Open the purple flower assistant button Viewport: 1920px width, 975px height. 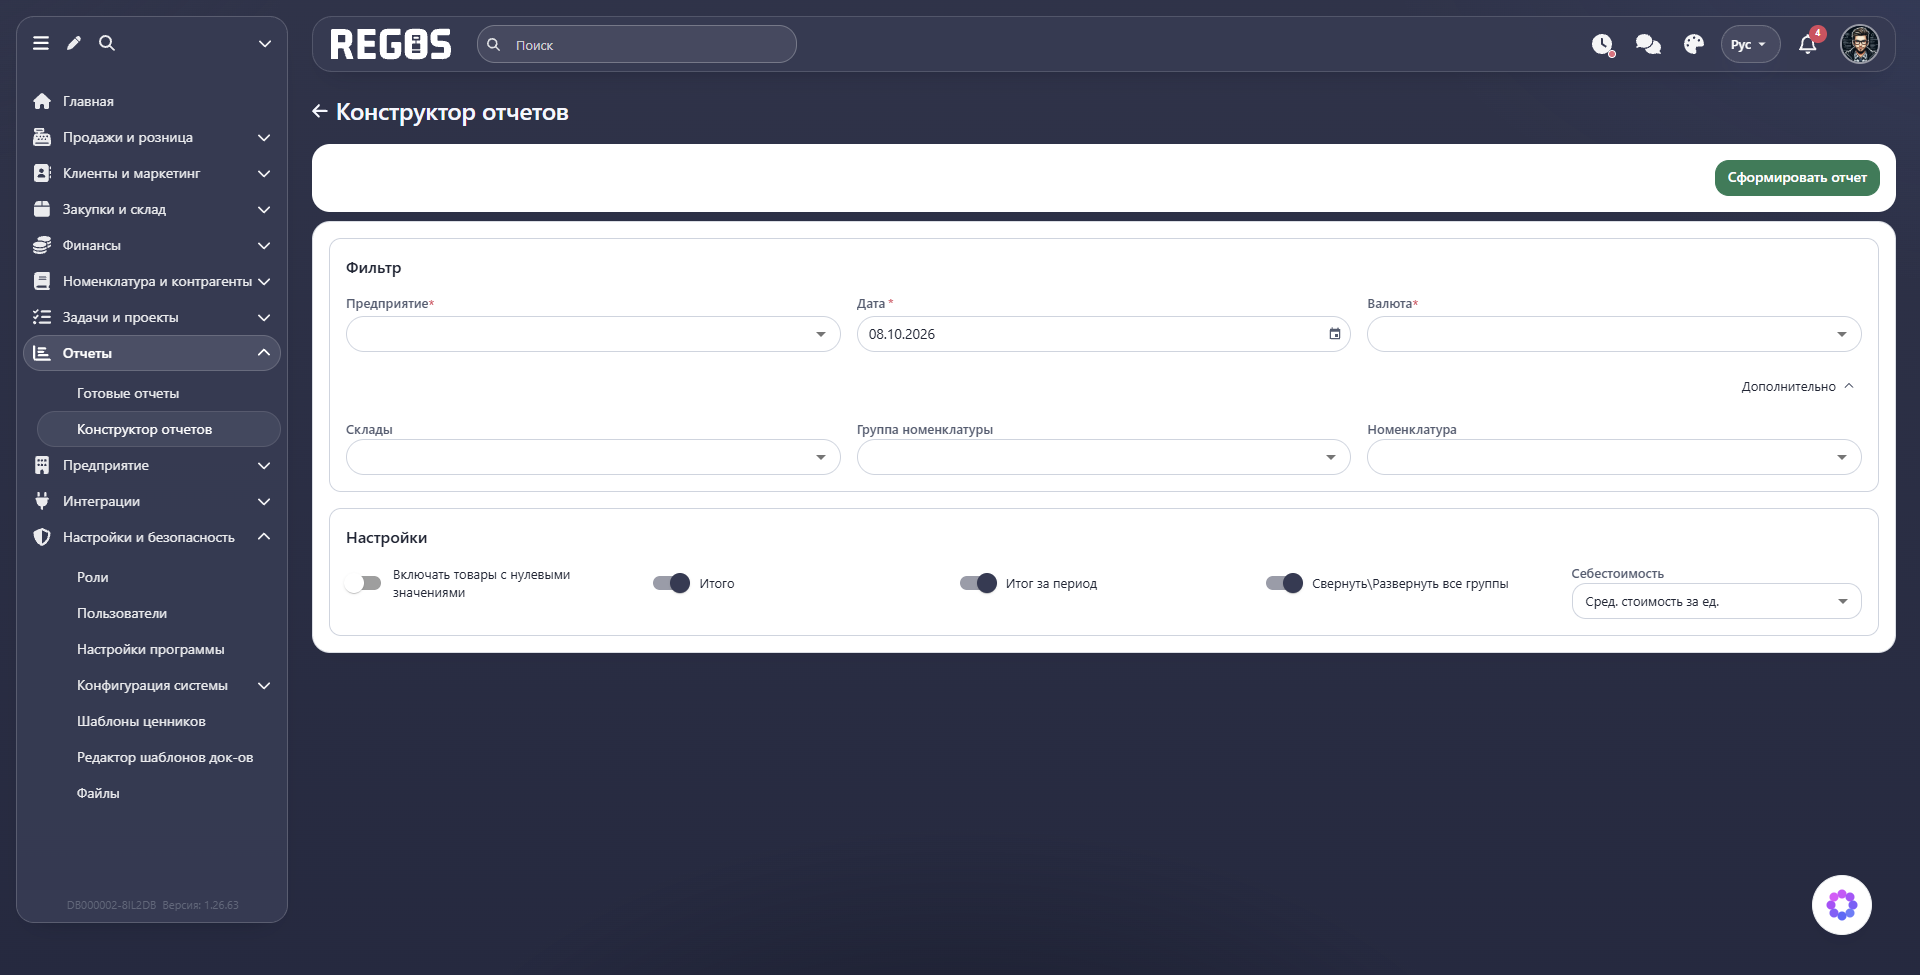[x=1842, y=905]
